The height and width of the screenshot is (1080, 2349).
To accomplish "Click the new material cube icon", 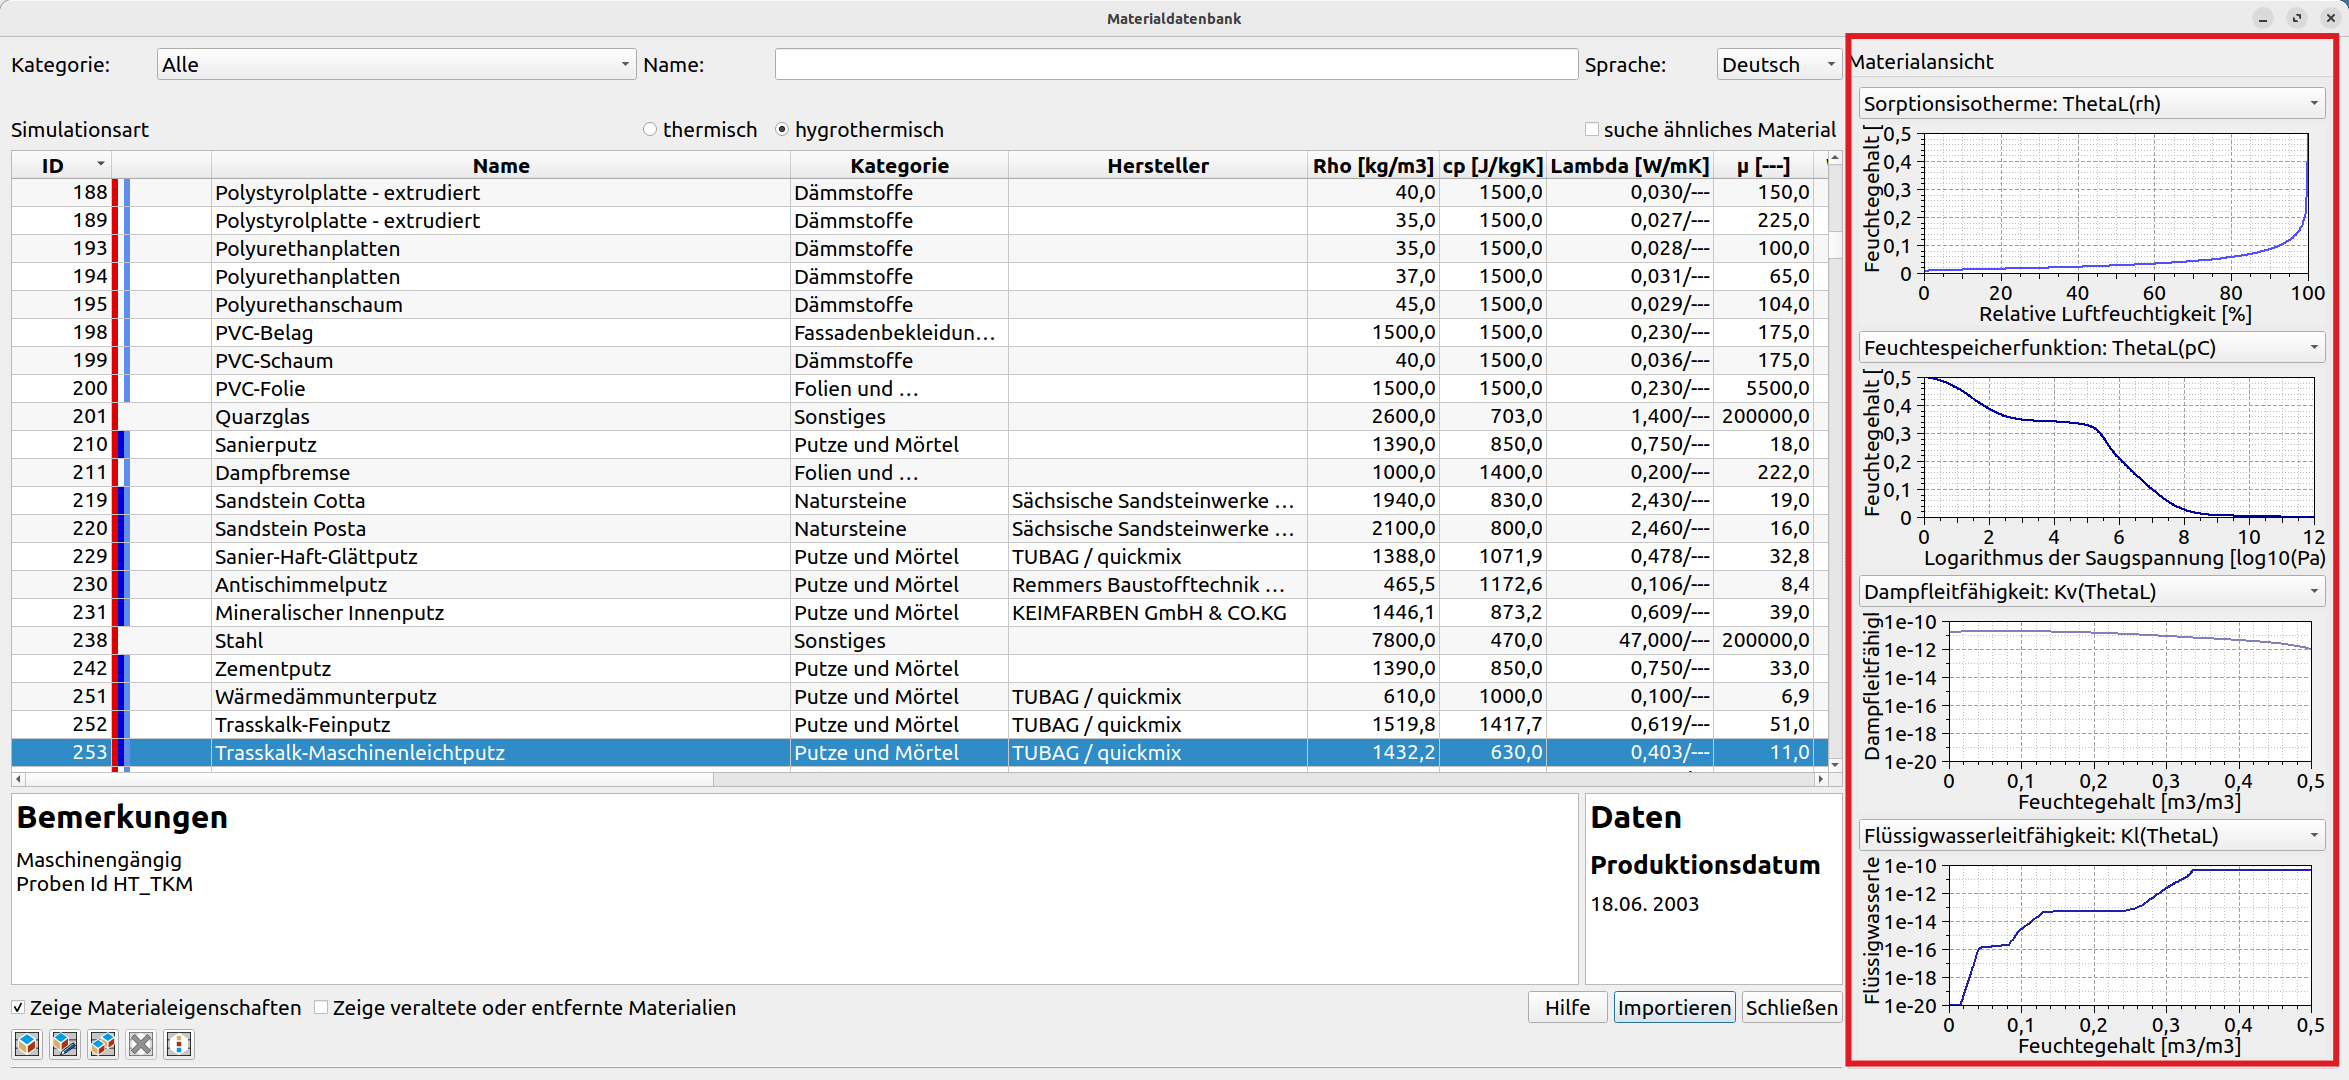I will tap(27, 1044).
